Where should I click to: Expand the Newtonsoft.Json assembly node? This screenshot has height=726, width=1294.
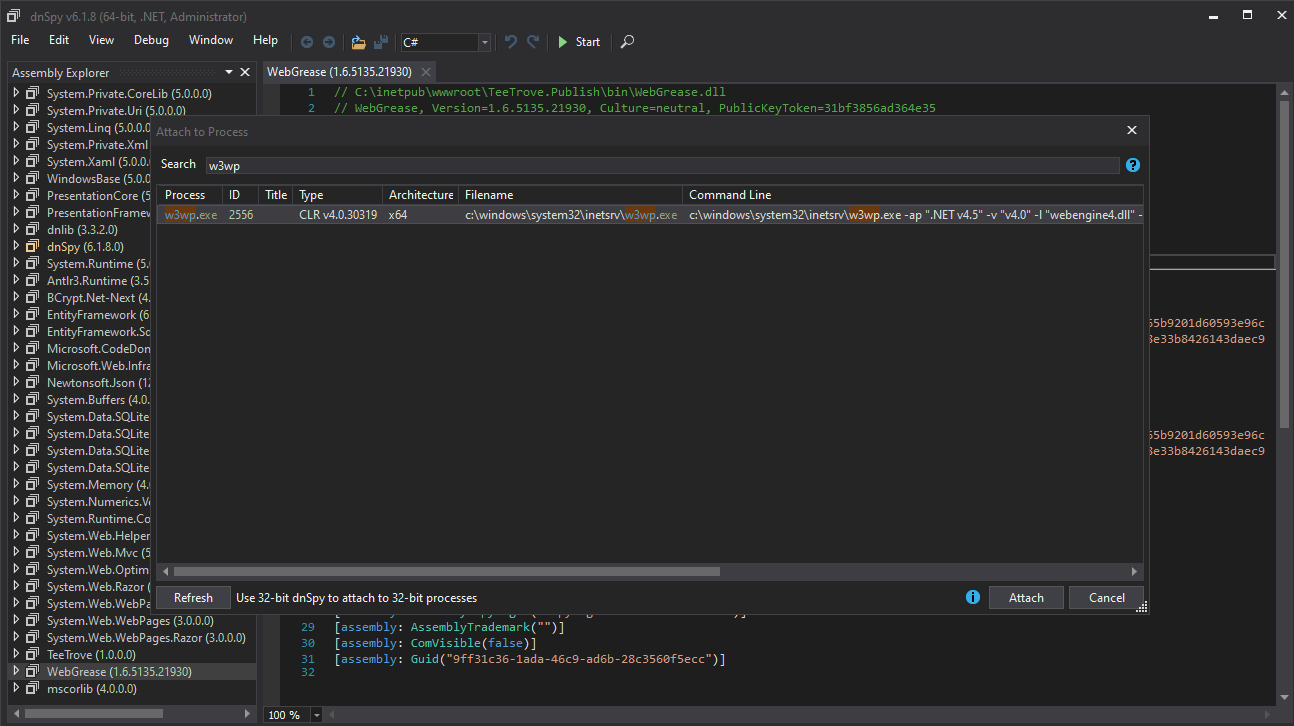pos(16,382)
